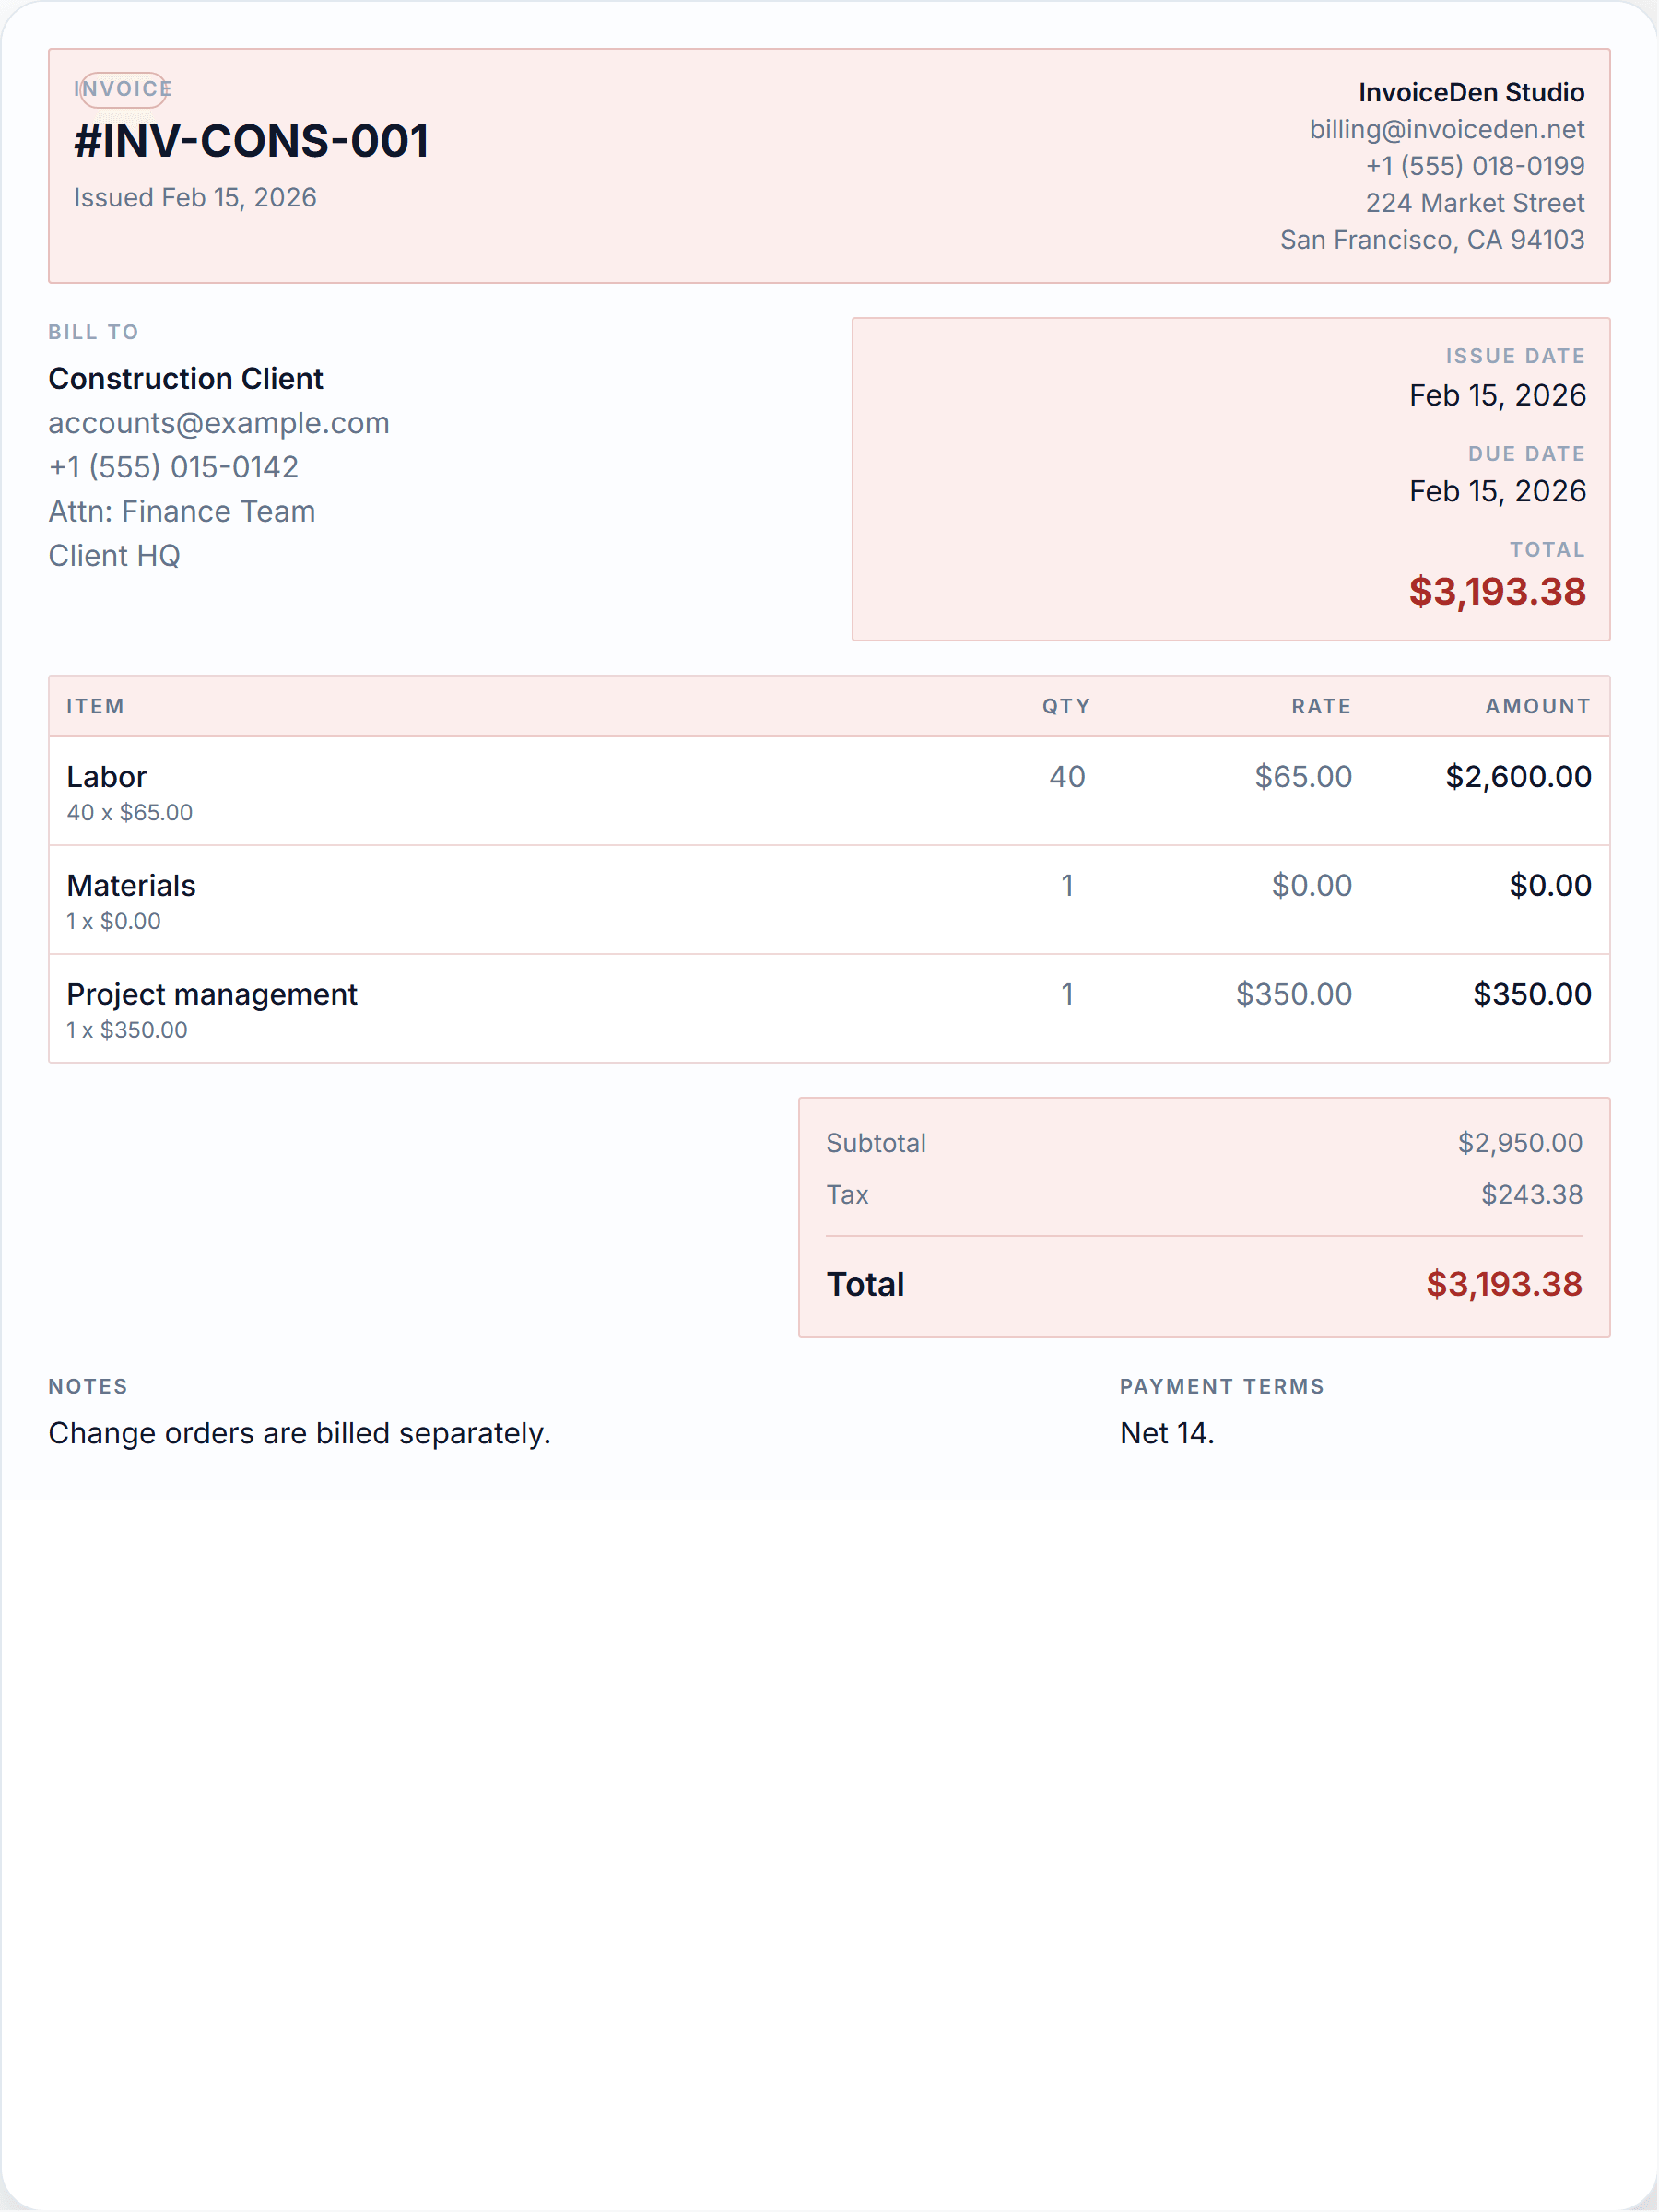Select the invoice number #INV-CONS-001

[x=252, y=141]
